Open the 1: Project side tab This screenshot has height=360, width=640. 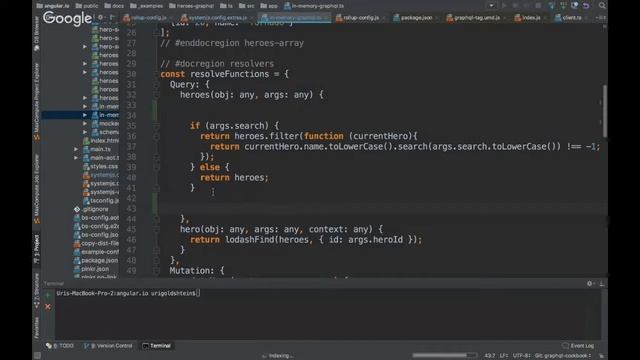pos(37,249)
